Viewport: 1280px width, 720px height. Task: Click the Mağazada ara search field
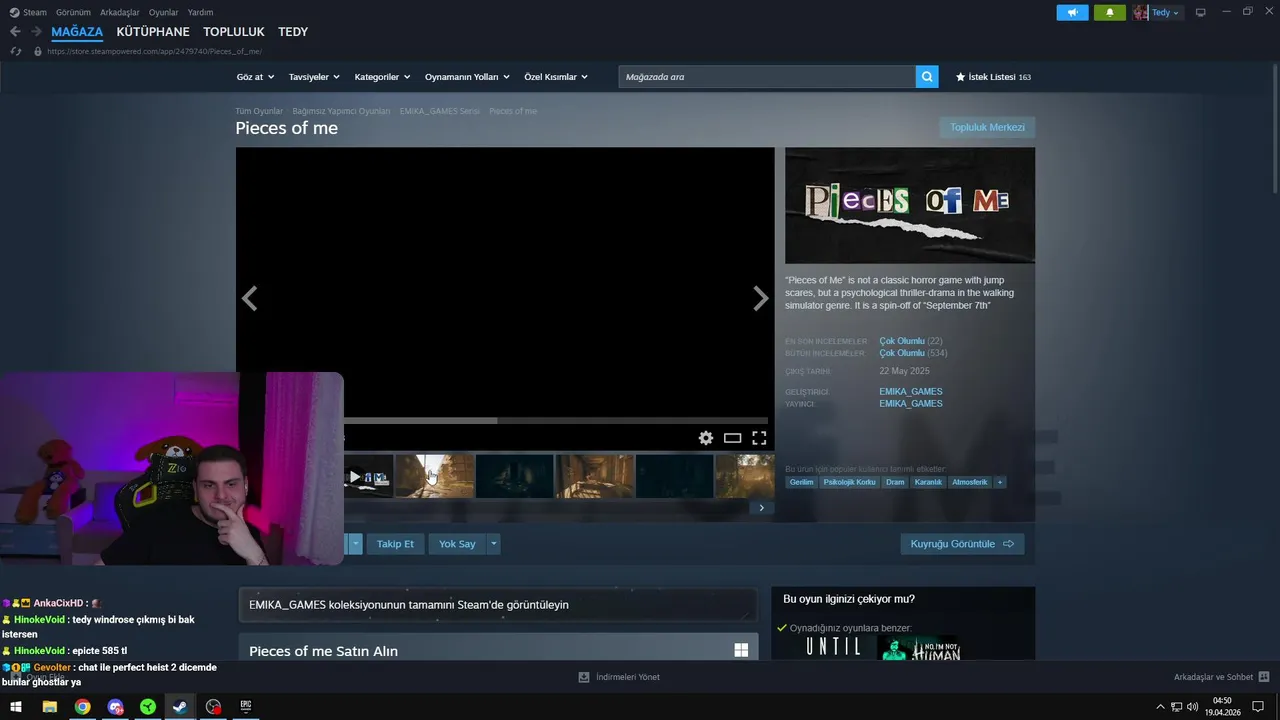tap(767, 77)
